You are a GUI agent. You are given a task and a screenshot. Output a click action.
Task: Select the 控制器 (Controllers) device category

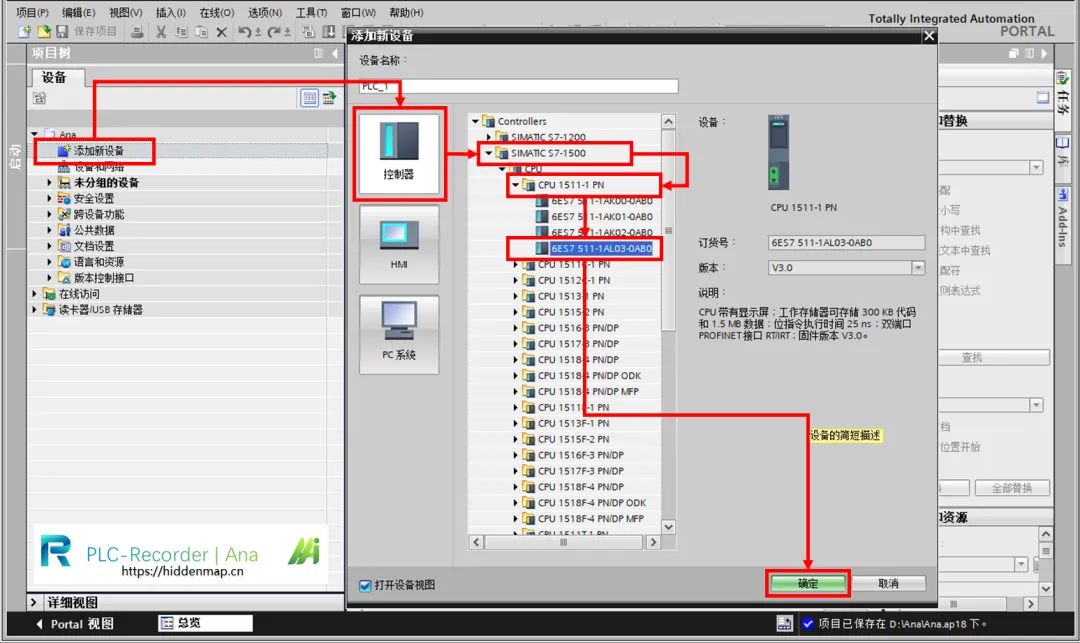[x=399, y=153]
